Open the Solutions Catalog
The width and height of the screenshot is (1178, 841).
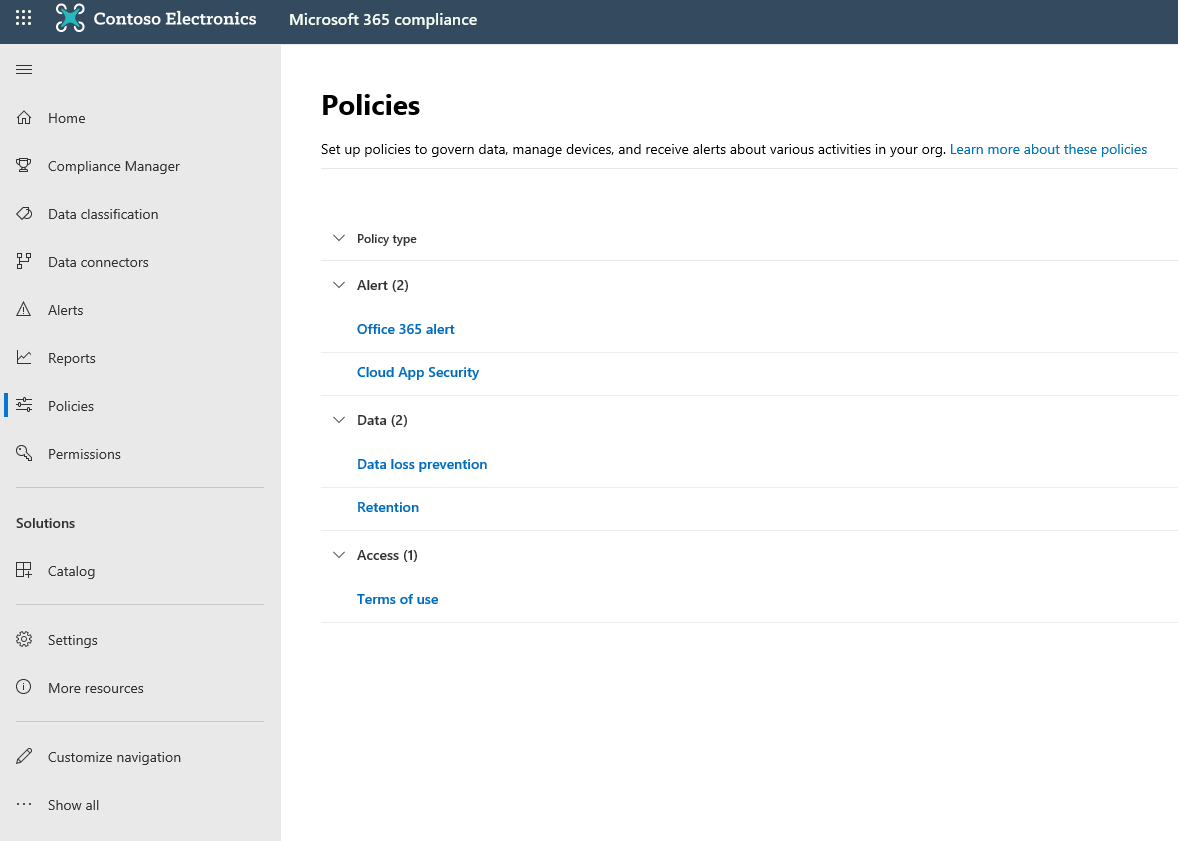[x=71, y=570]
